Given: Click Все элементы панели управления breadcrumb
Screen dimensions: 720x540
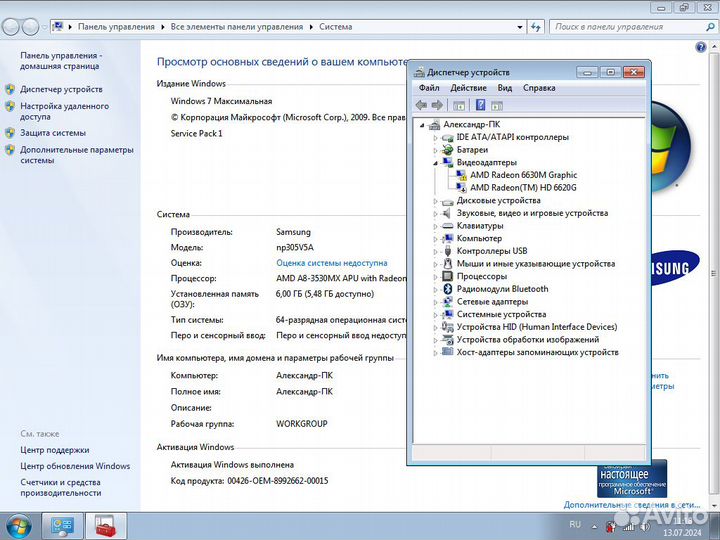Looking at the screenshot, I should pos(236,27).
